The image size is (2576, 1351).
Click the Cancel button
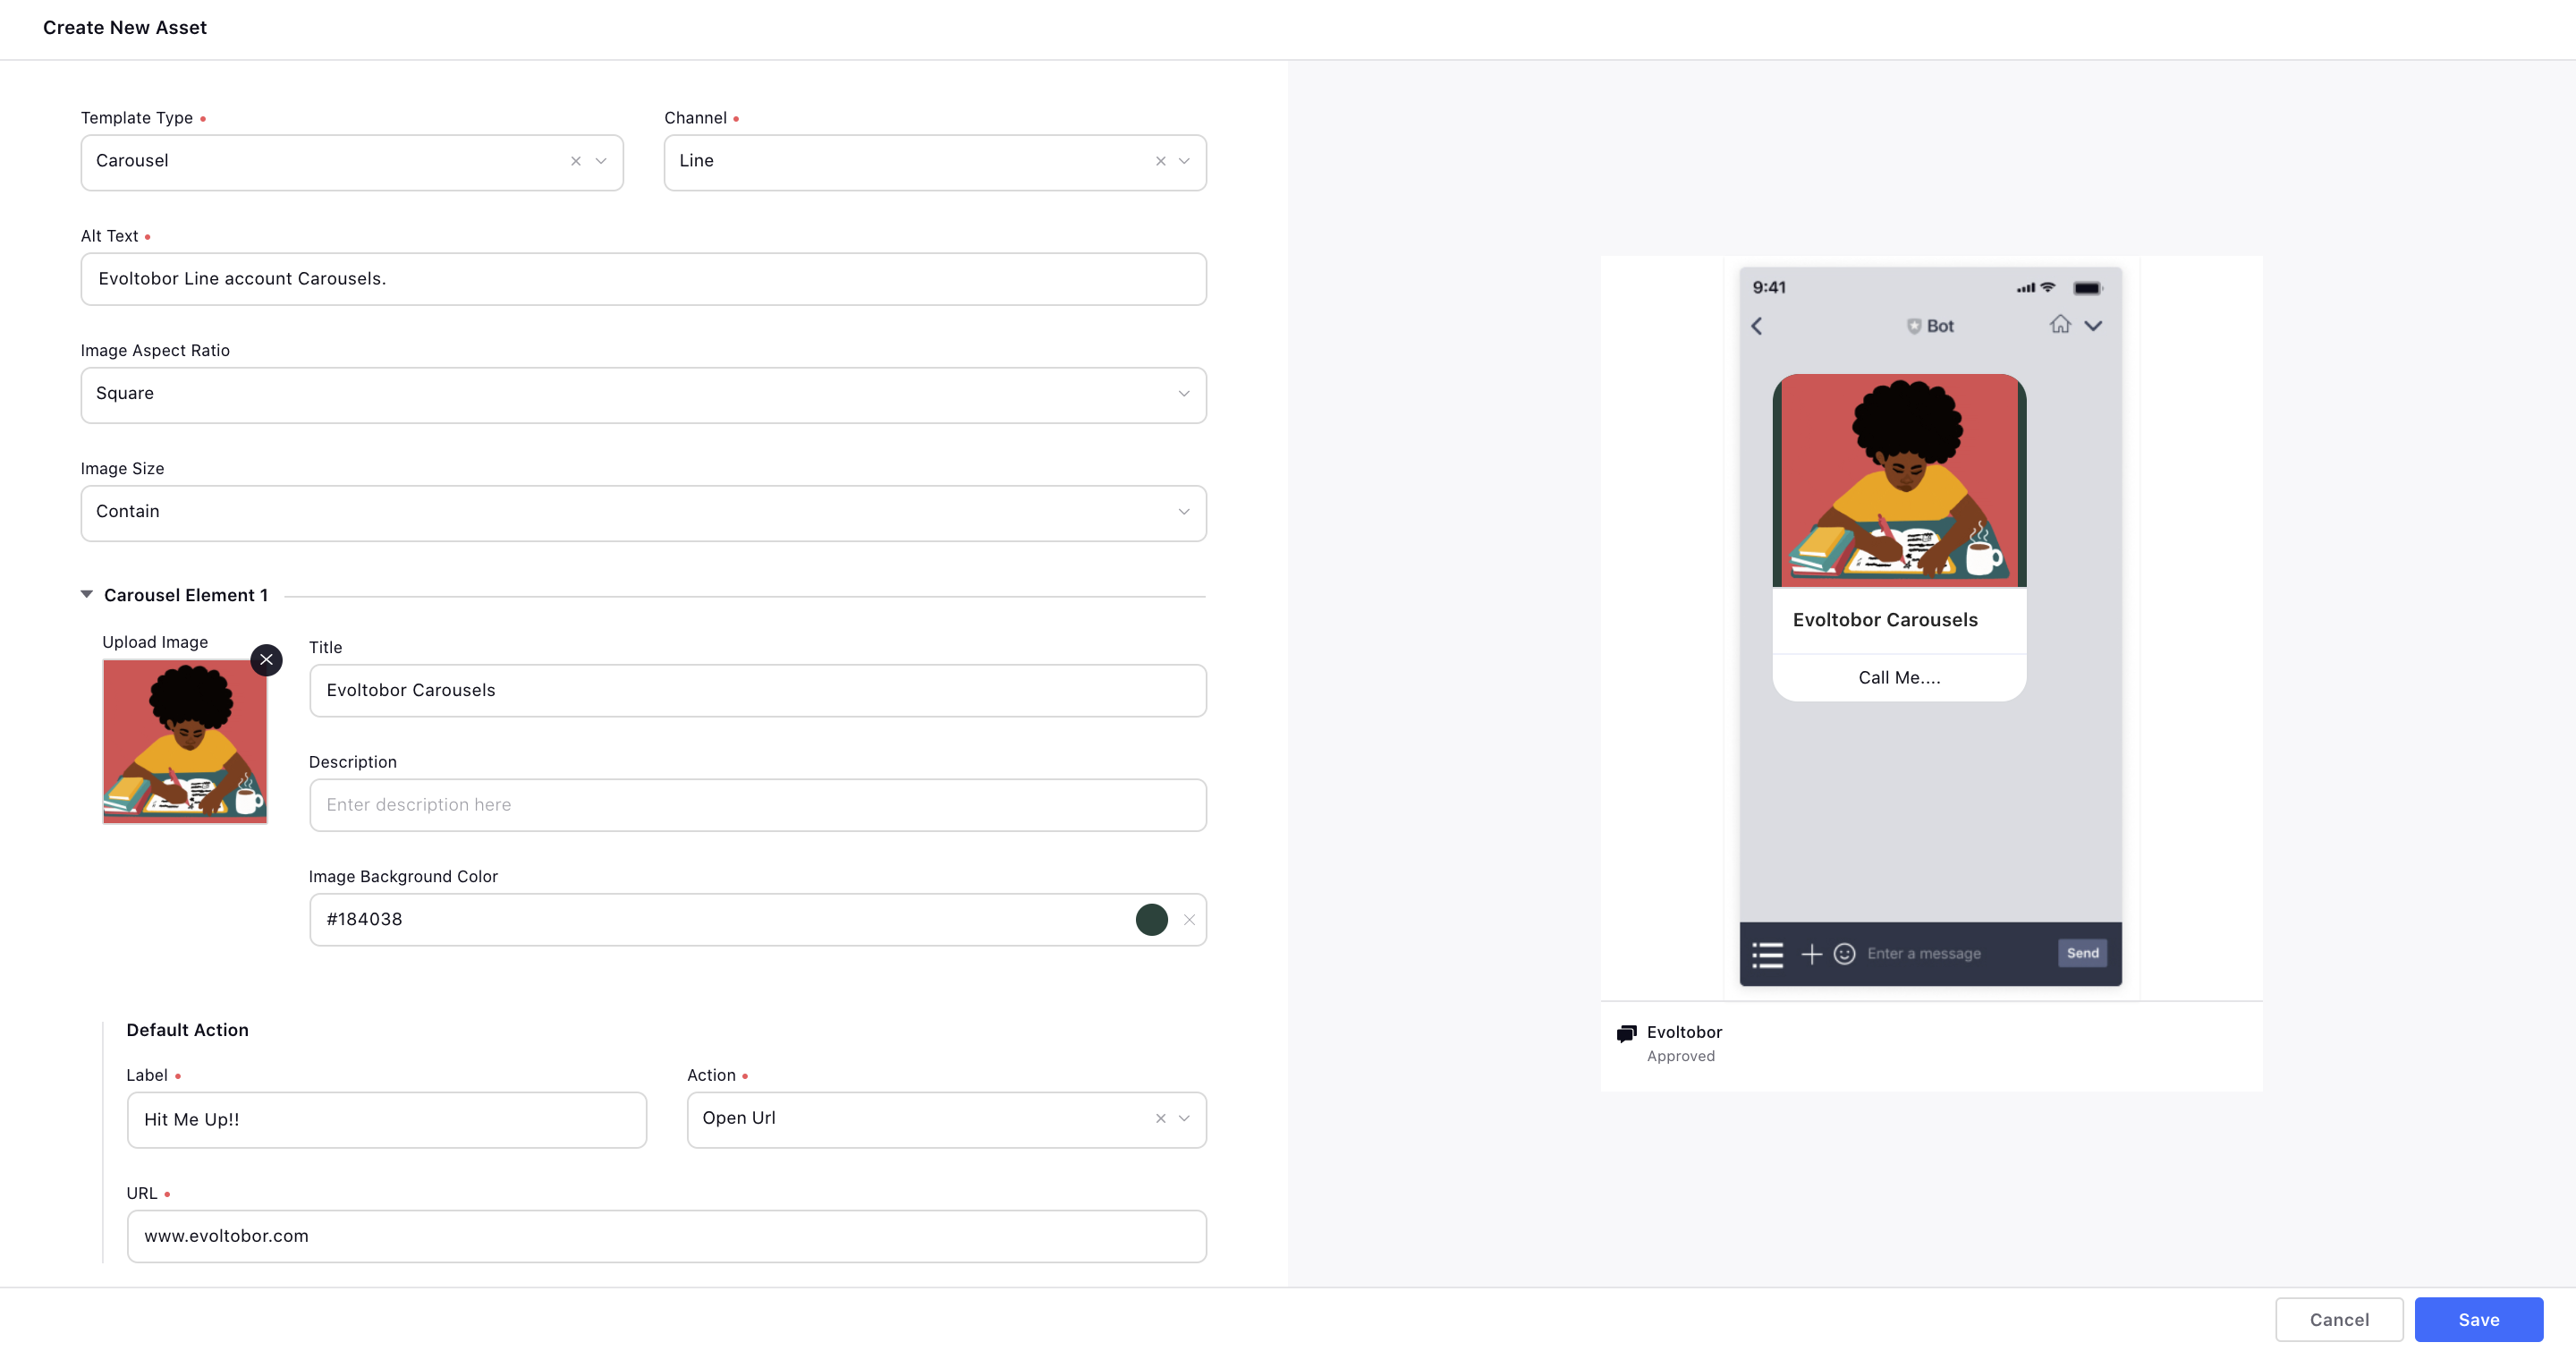coord(2339,1319)
